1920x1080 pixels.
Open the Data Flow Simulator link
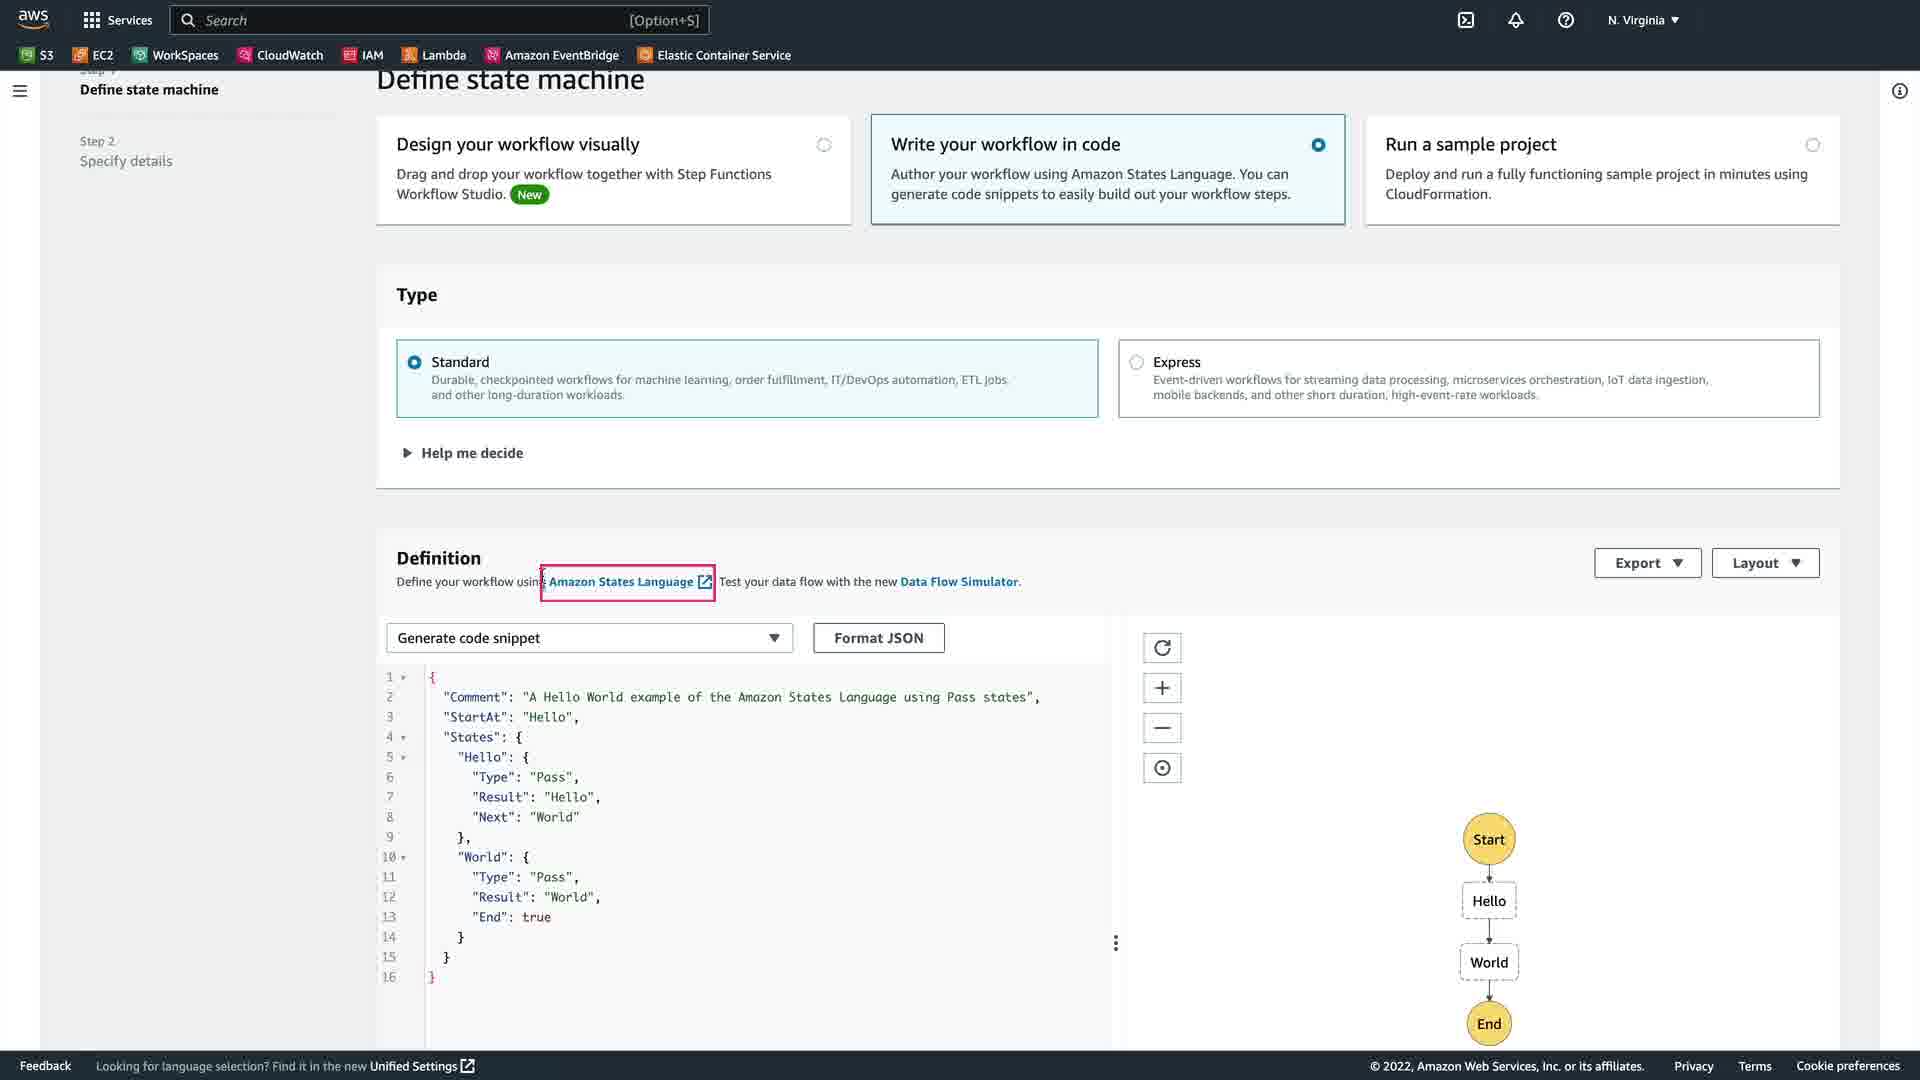pos(958,582)
